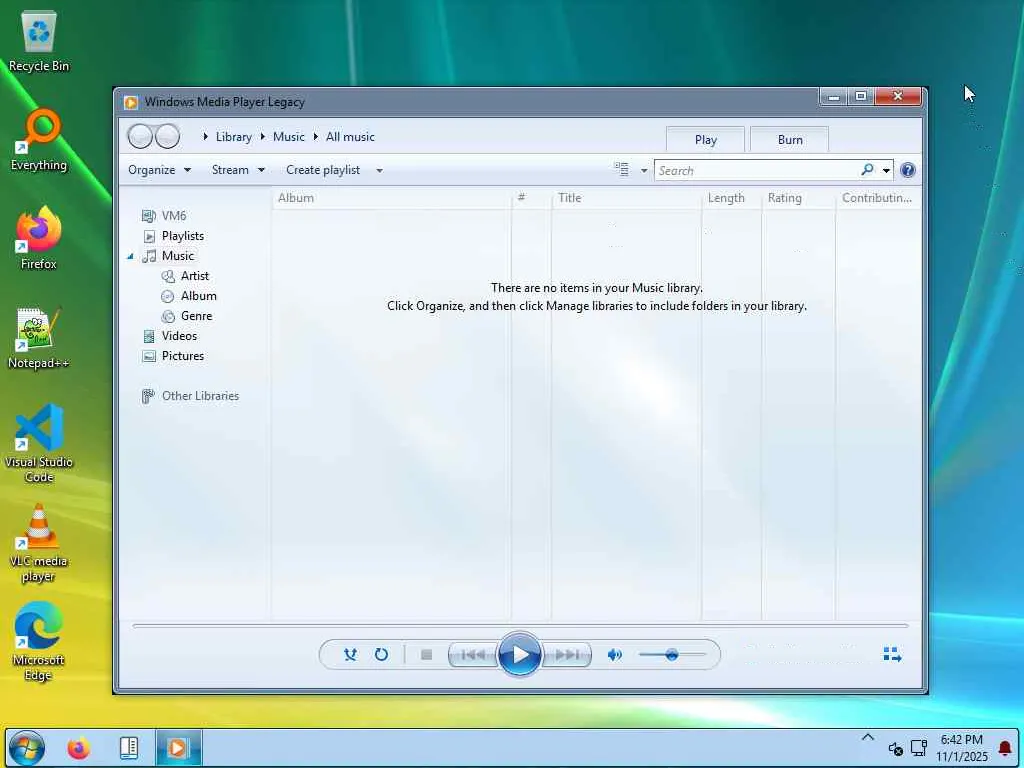Click the magnifier icon in the search box
The image size is (1024, 768).
pos(867,170)
